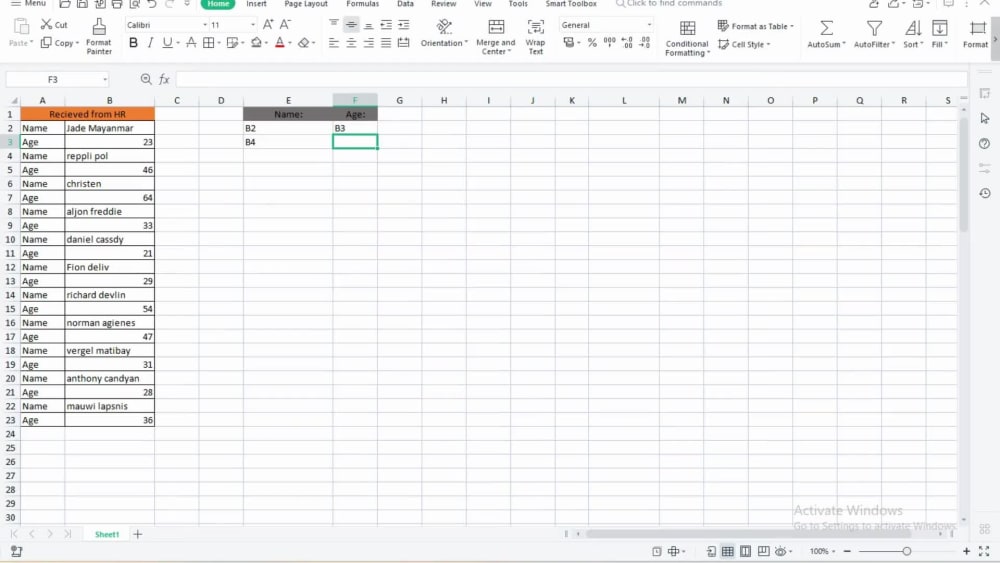Viewport: 1000px width, 563px height.
Task: Add a new sheet with plus button
Action: 138,534
